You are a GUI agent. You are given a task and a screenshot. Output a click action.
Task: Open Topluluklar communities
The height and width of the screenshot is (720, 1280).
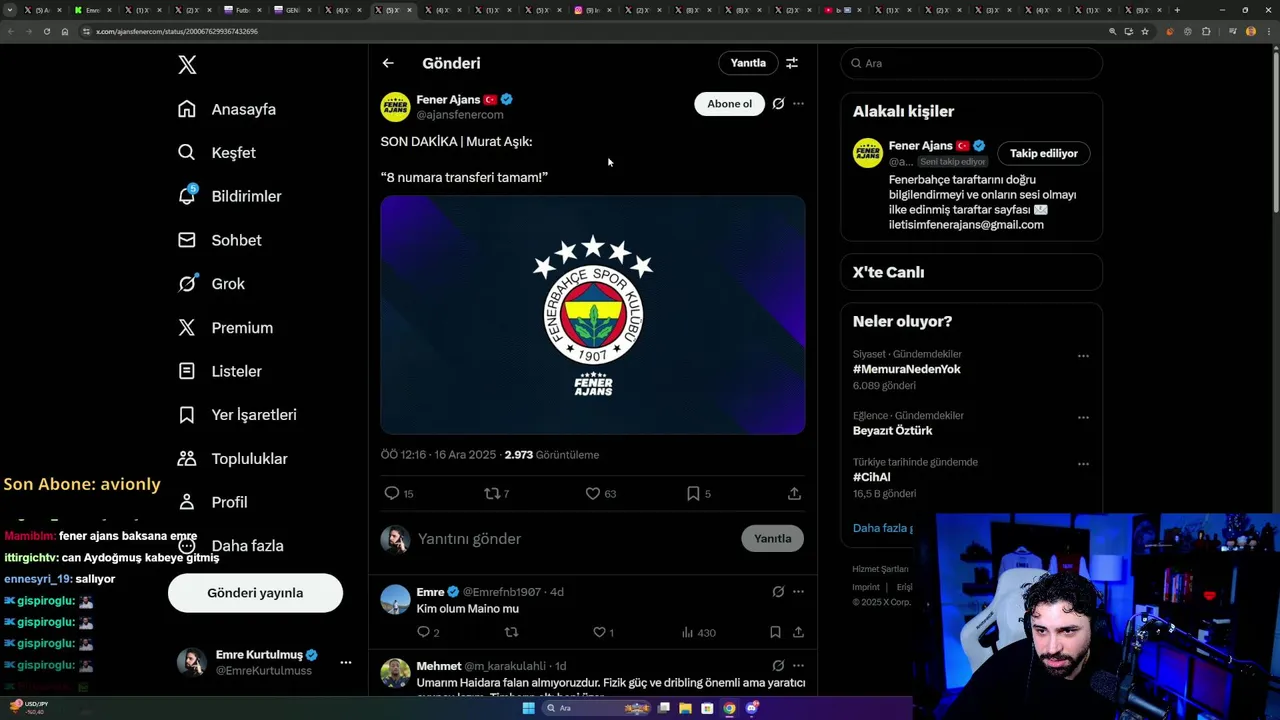pyautogui.click(x=232, y=459)
